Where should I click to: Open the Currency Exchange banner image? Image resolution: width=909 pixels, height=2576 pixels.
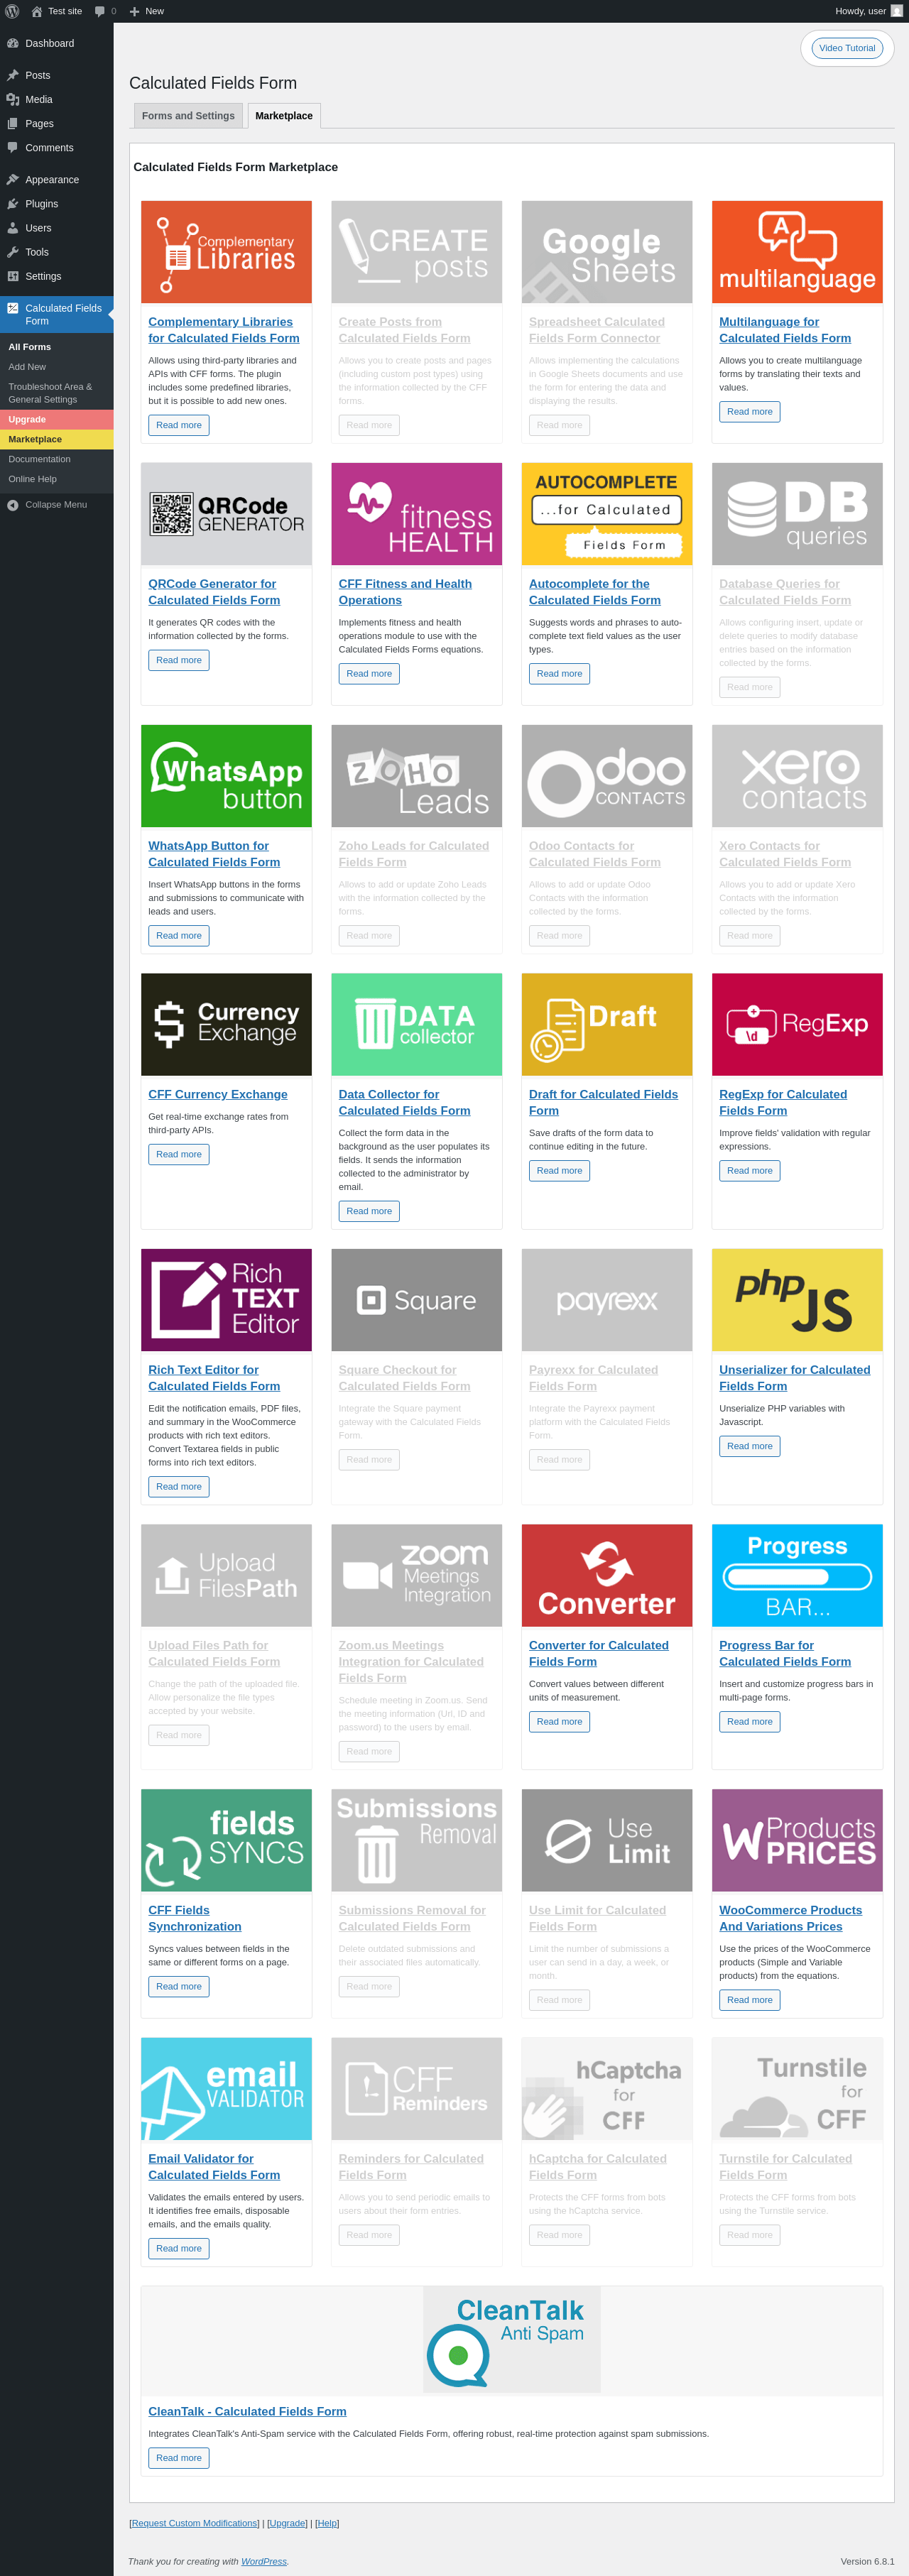pos(226,1024)
